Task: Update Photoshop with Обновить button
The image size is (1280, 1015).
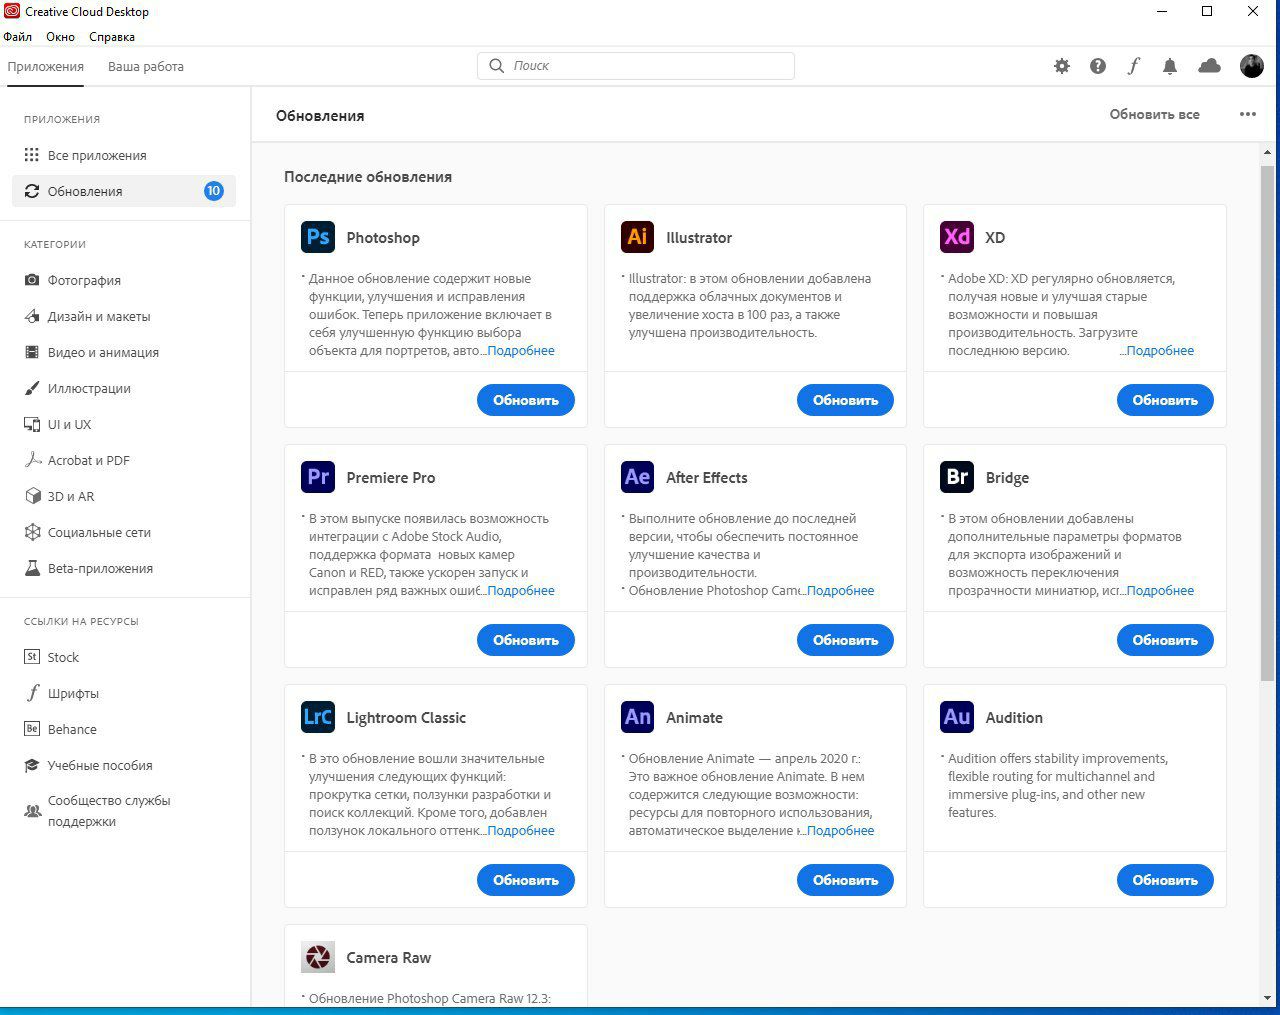Action: click(x=526, y=400)
